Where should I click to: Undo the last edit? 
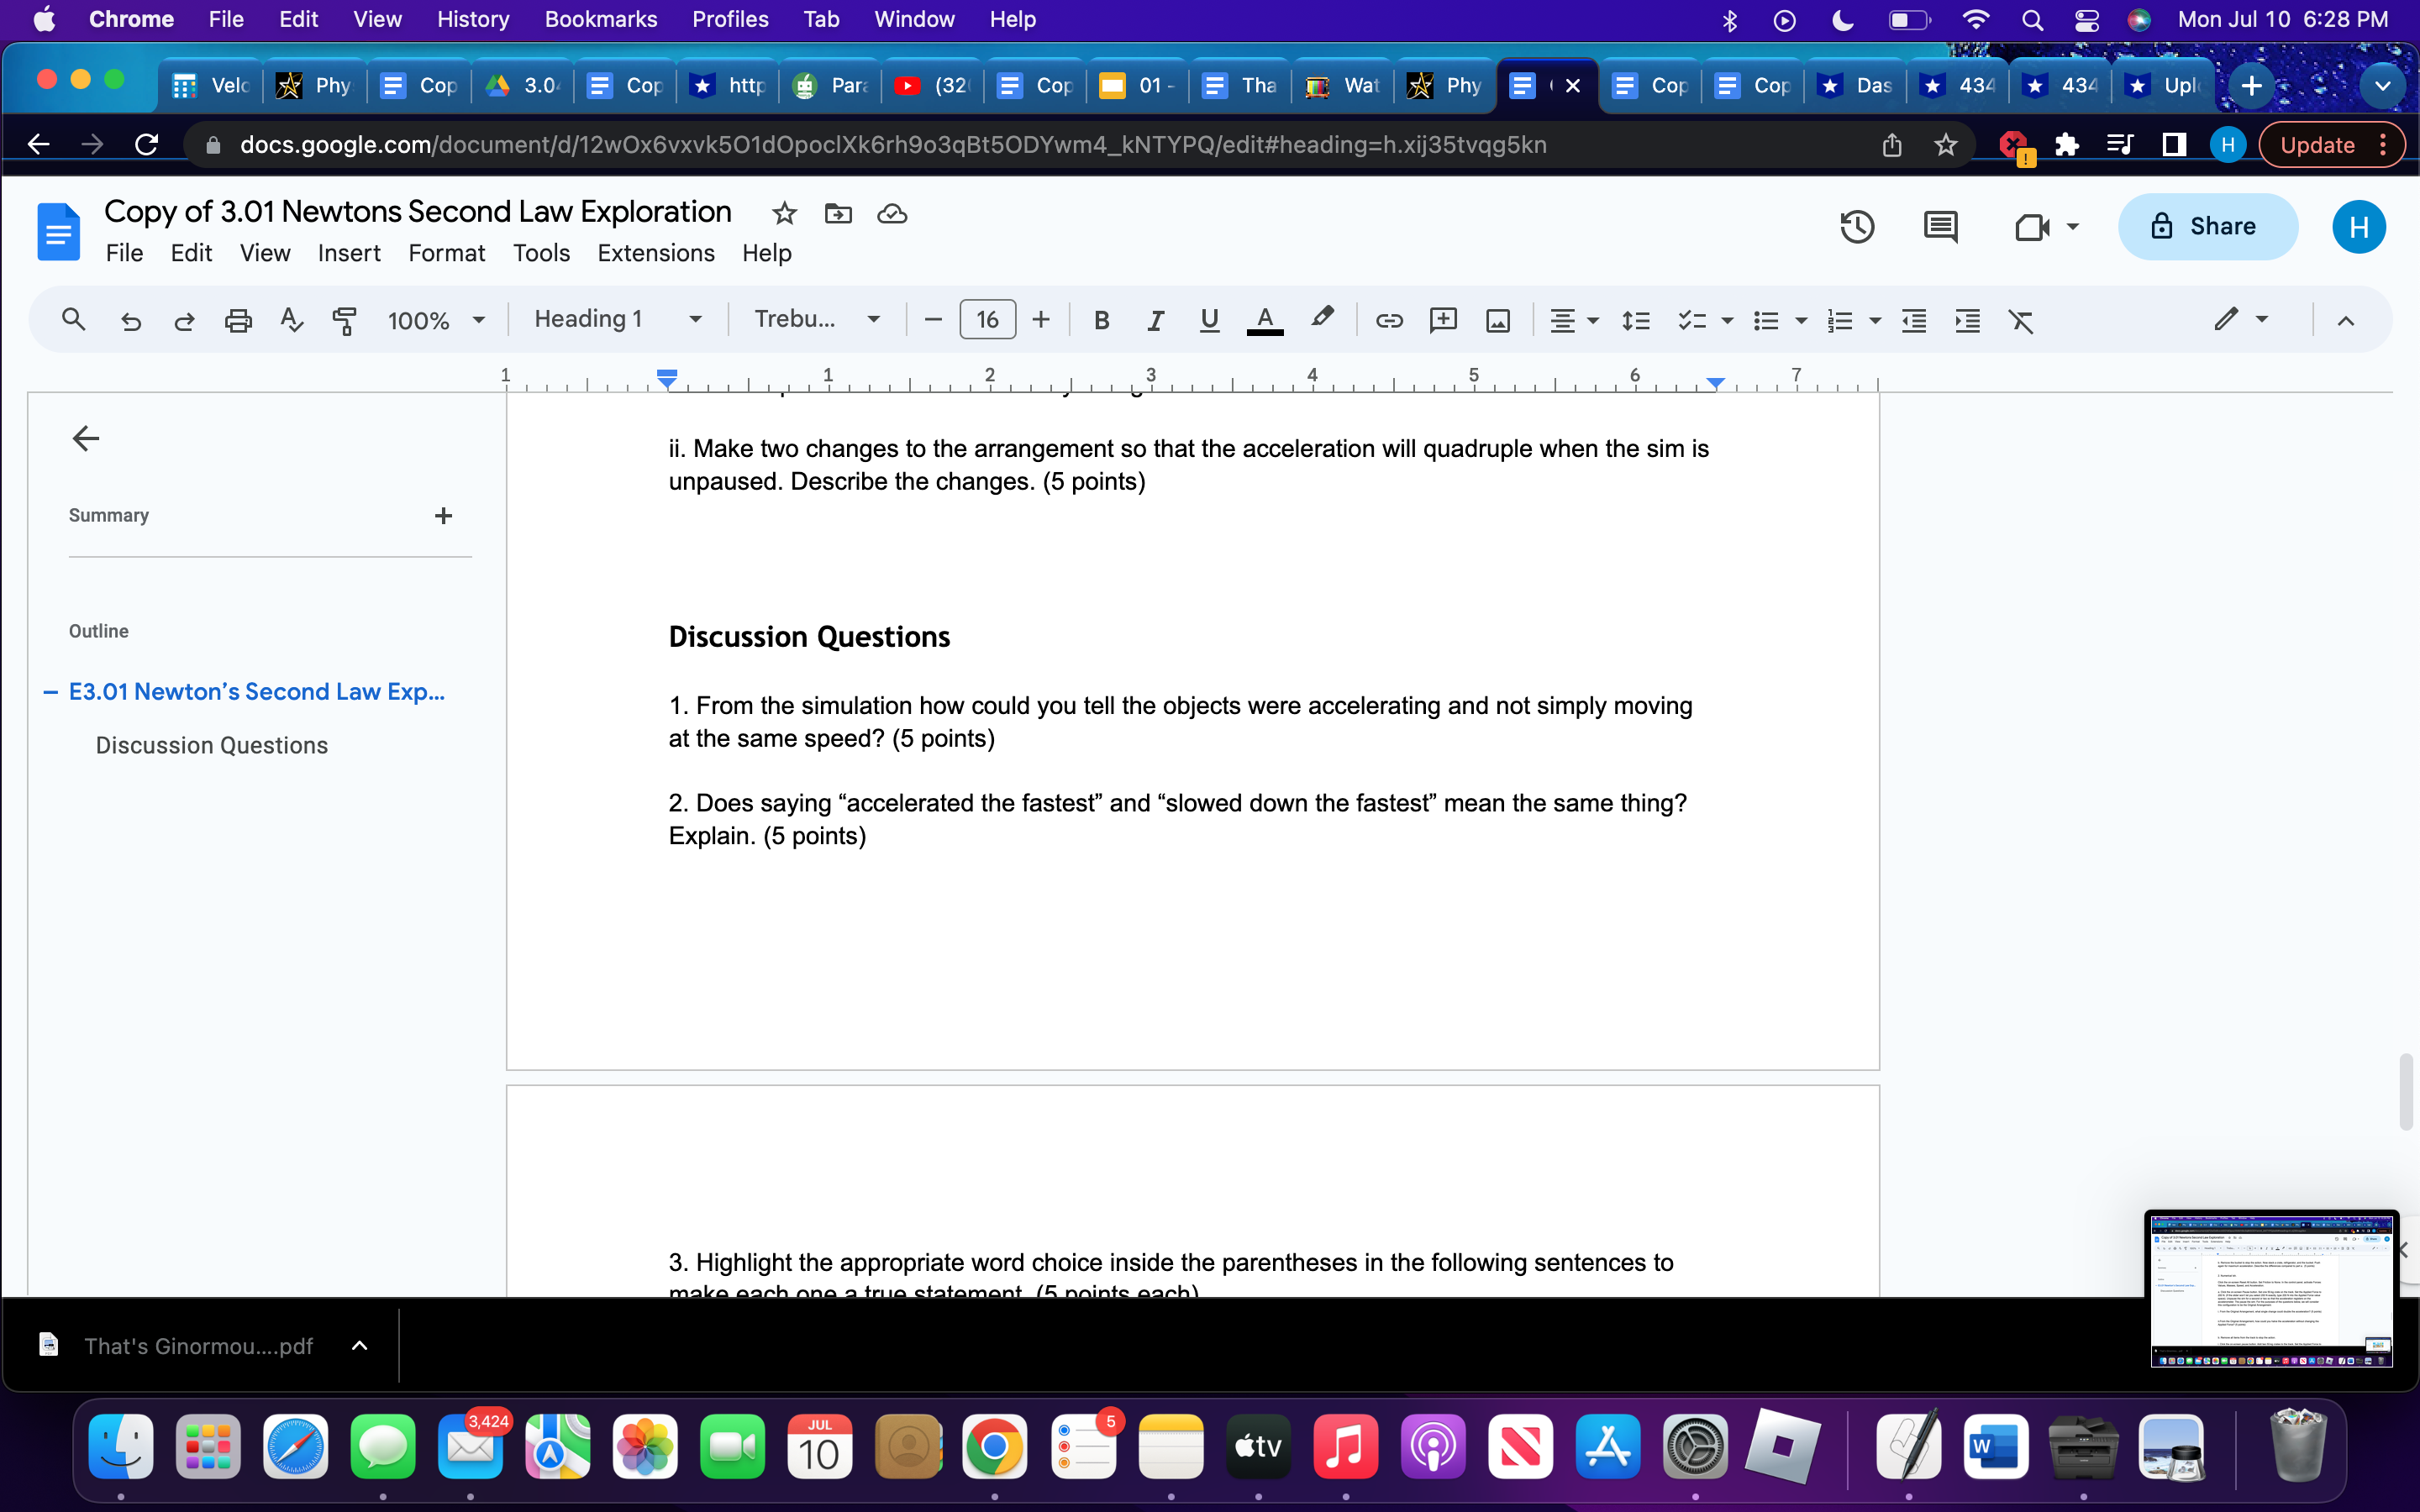pyautogui.click(x=131, y=320)
